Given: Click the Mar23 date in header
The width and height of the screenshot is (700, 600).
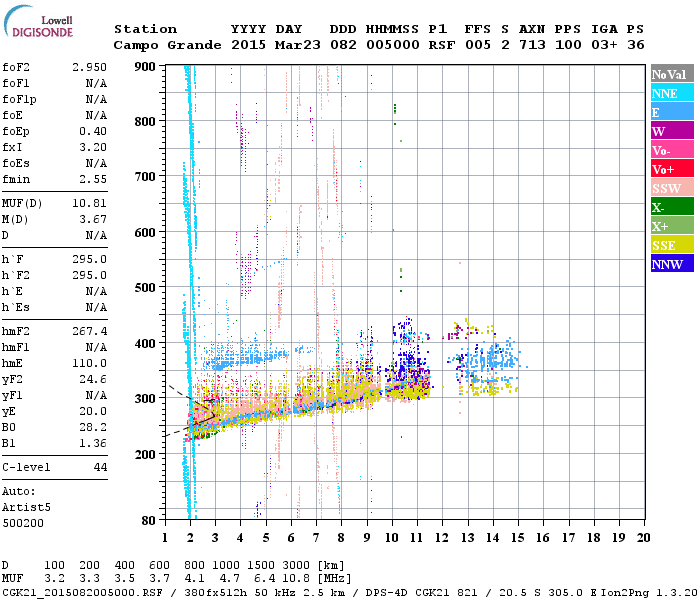Looking at the screenshot, I should pyautogui.click(x=297, y=45).
